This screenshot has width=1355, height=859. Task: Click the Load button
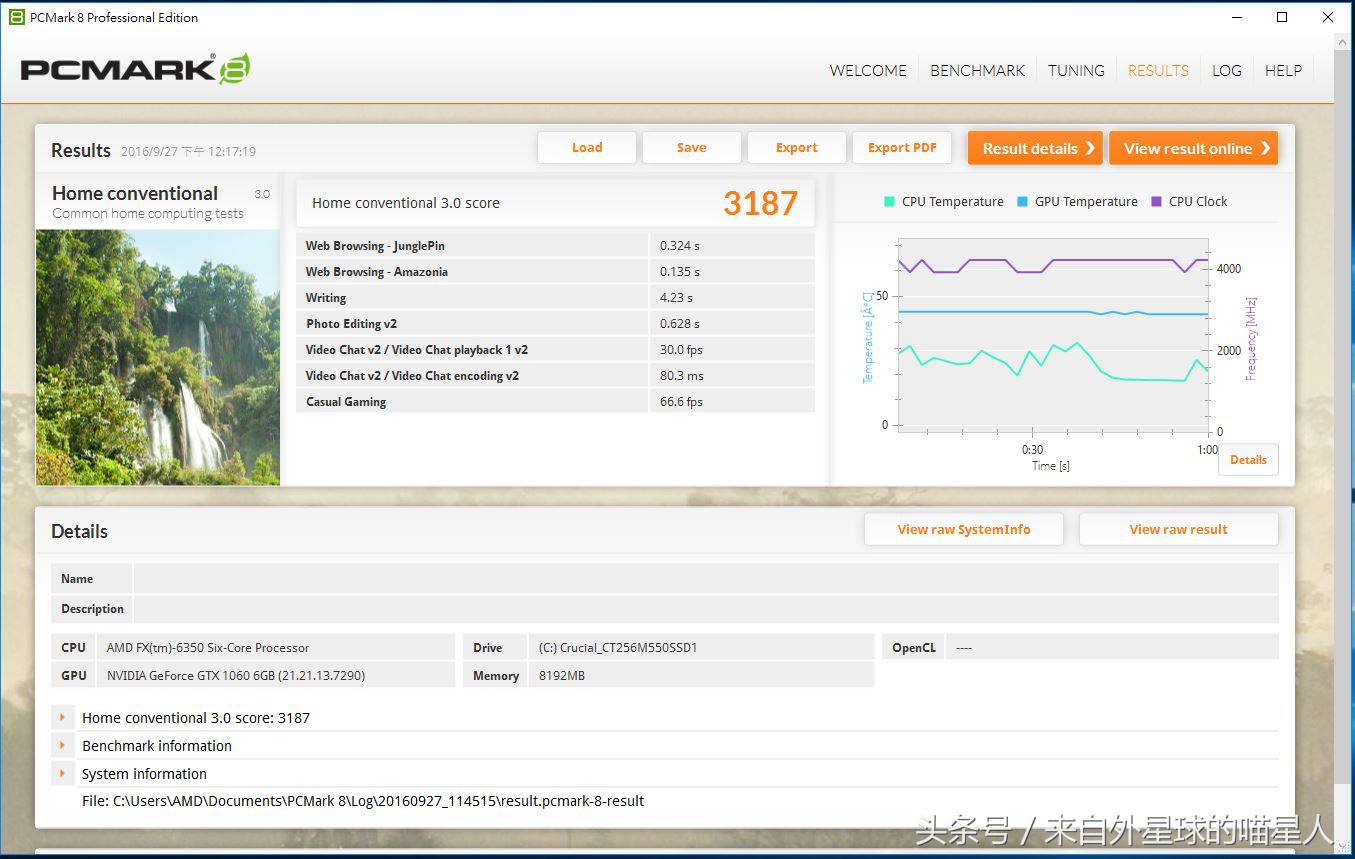pos(586,147)
